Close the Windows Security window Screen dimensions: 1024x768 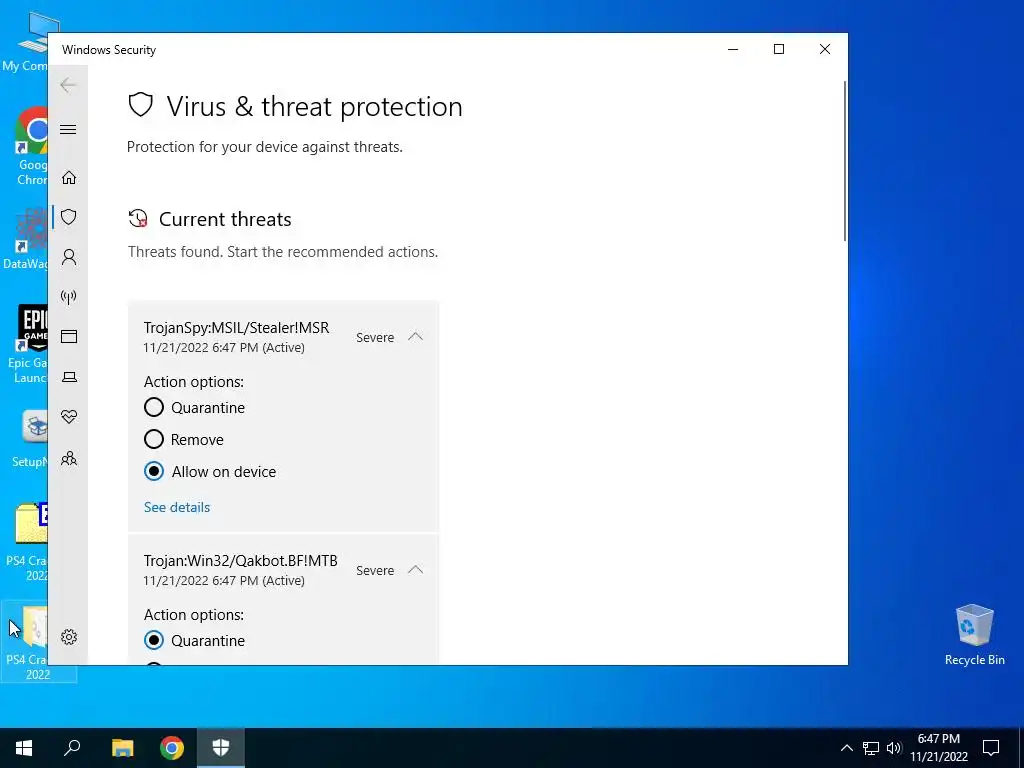pos(824,50)
